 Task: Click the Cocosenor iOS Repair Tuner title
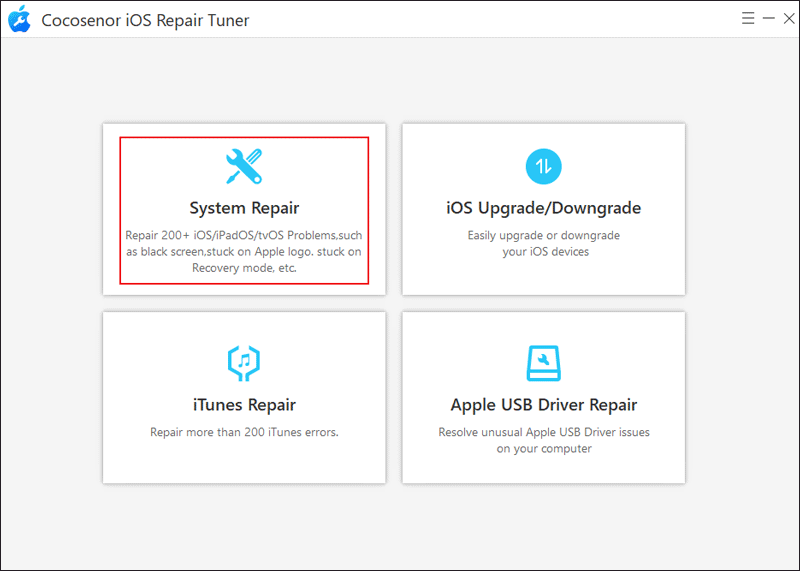145,20
